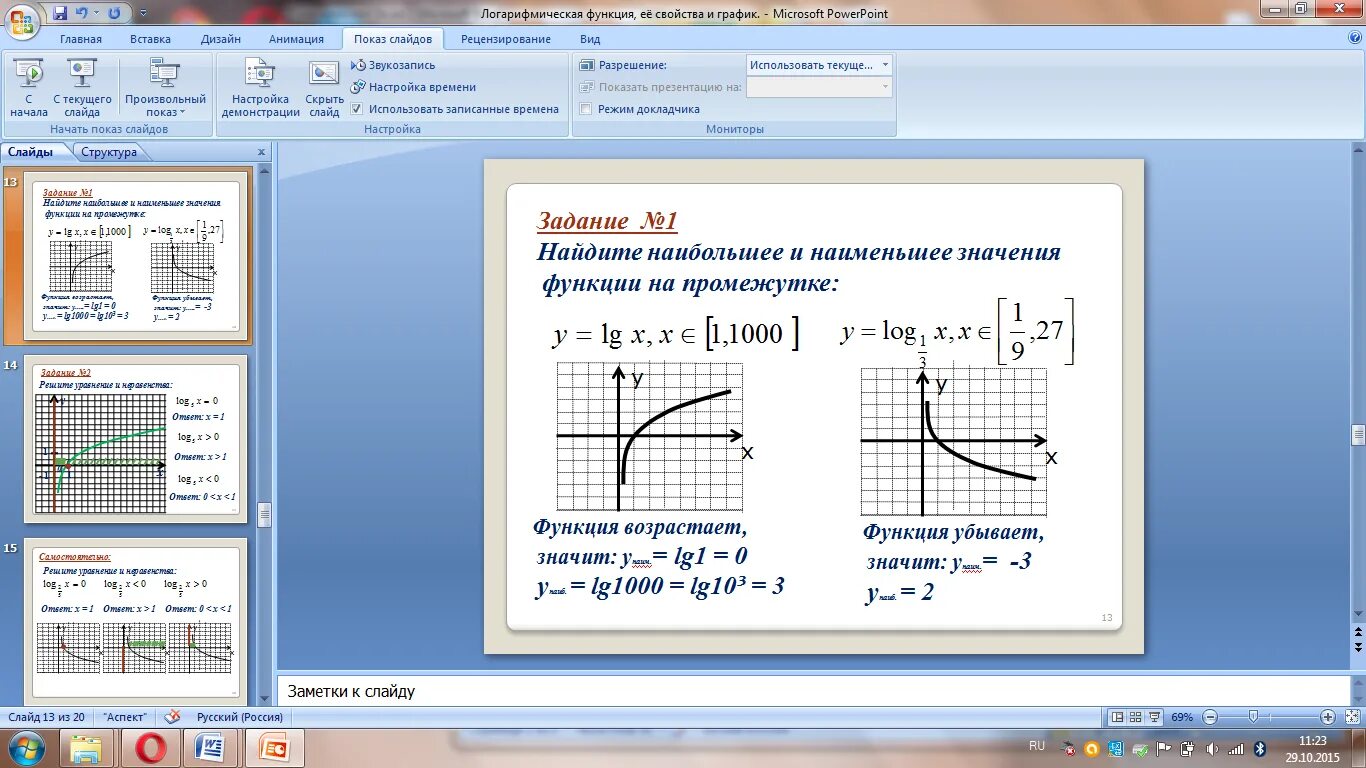The height and width of the screenshot is (768, 1366).
Task: Click volume speaker tray icon
Action: [x=1212, y=749]
